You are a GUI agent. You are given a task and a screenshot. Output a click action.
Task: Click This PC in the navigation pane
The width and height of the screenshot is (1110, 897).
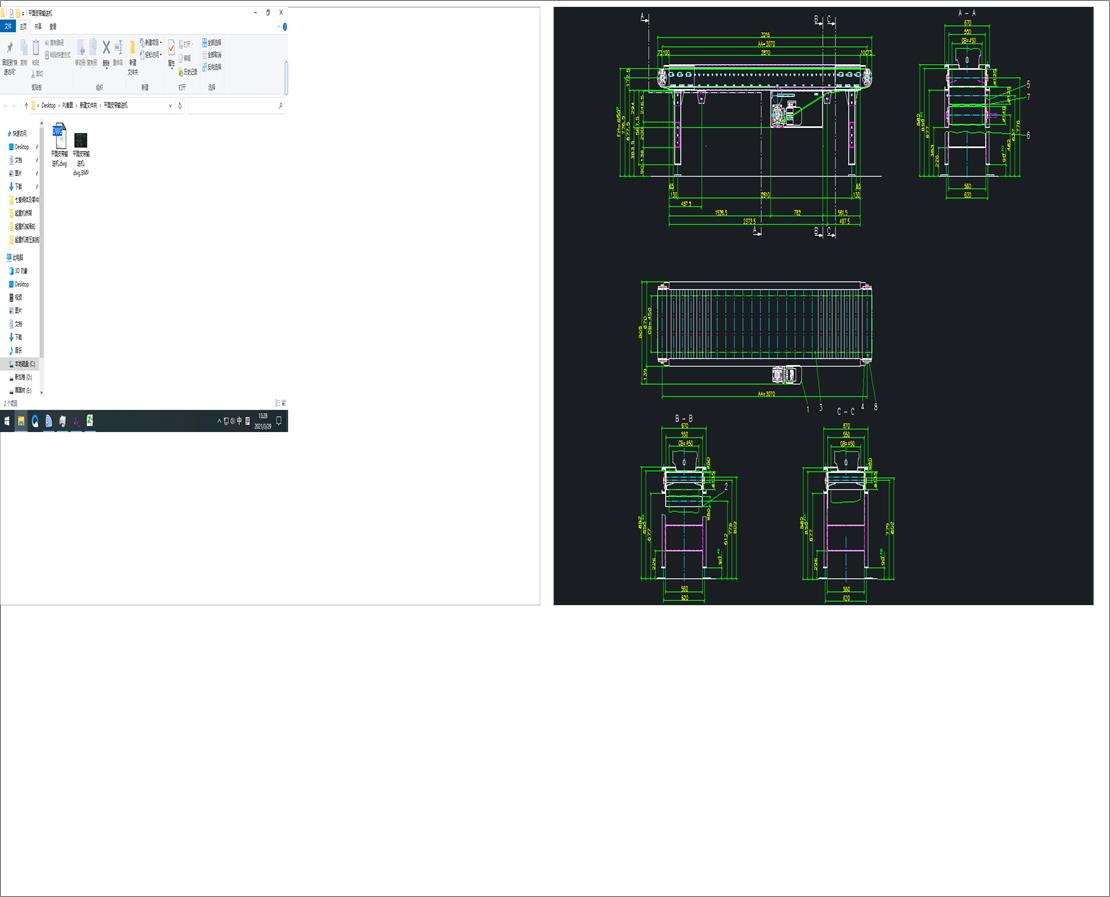click(15, 258)
